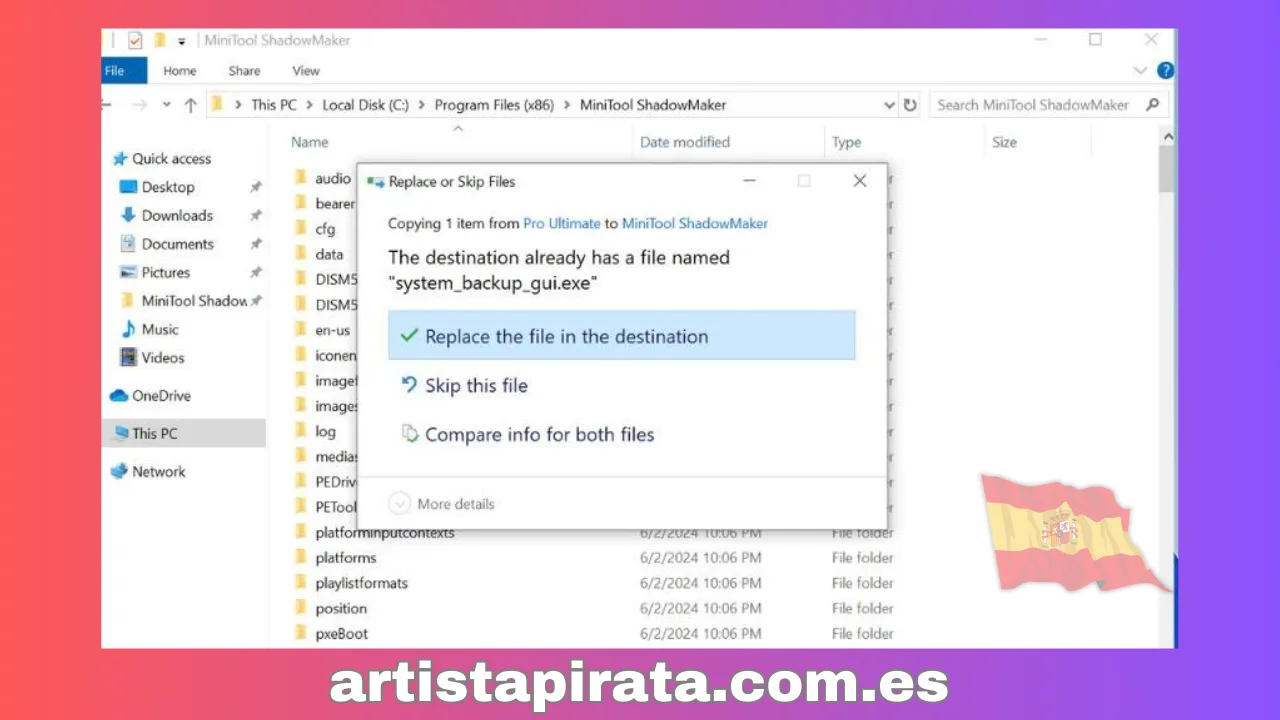This screenshot has width=1280, height=720.
Task: Sort by the Date modified column header
Action: tap(685, 142)
